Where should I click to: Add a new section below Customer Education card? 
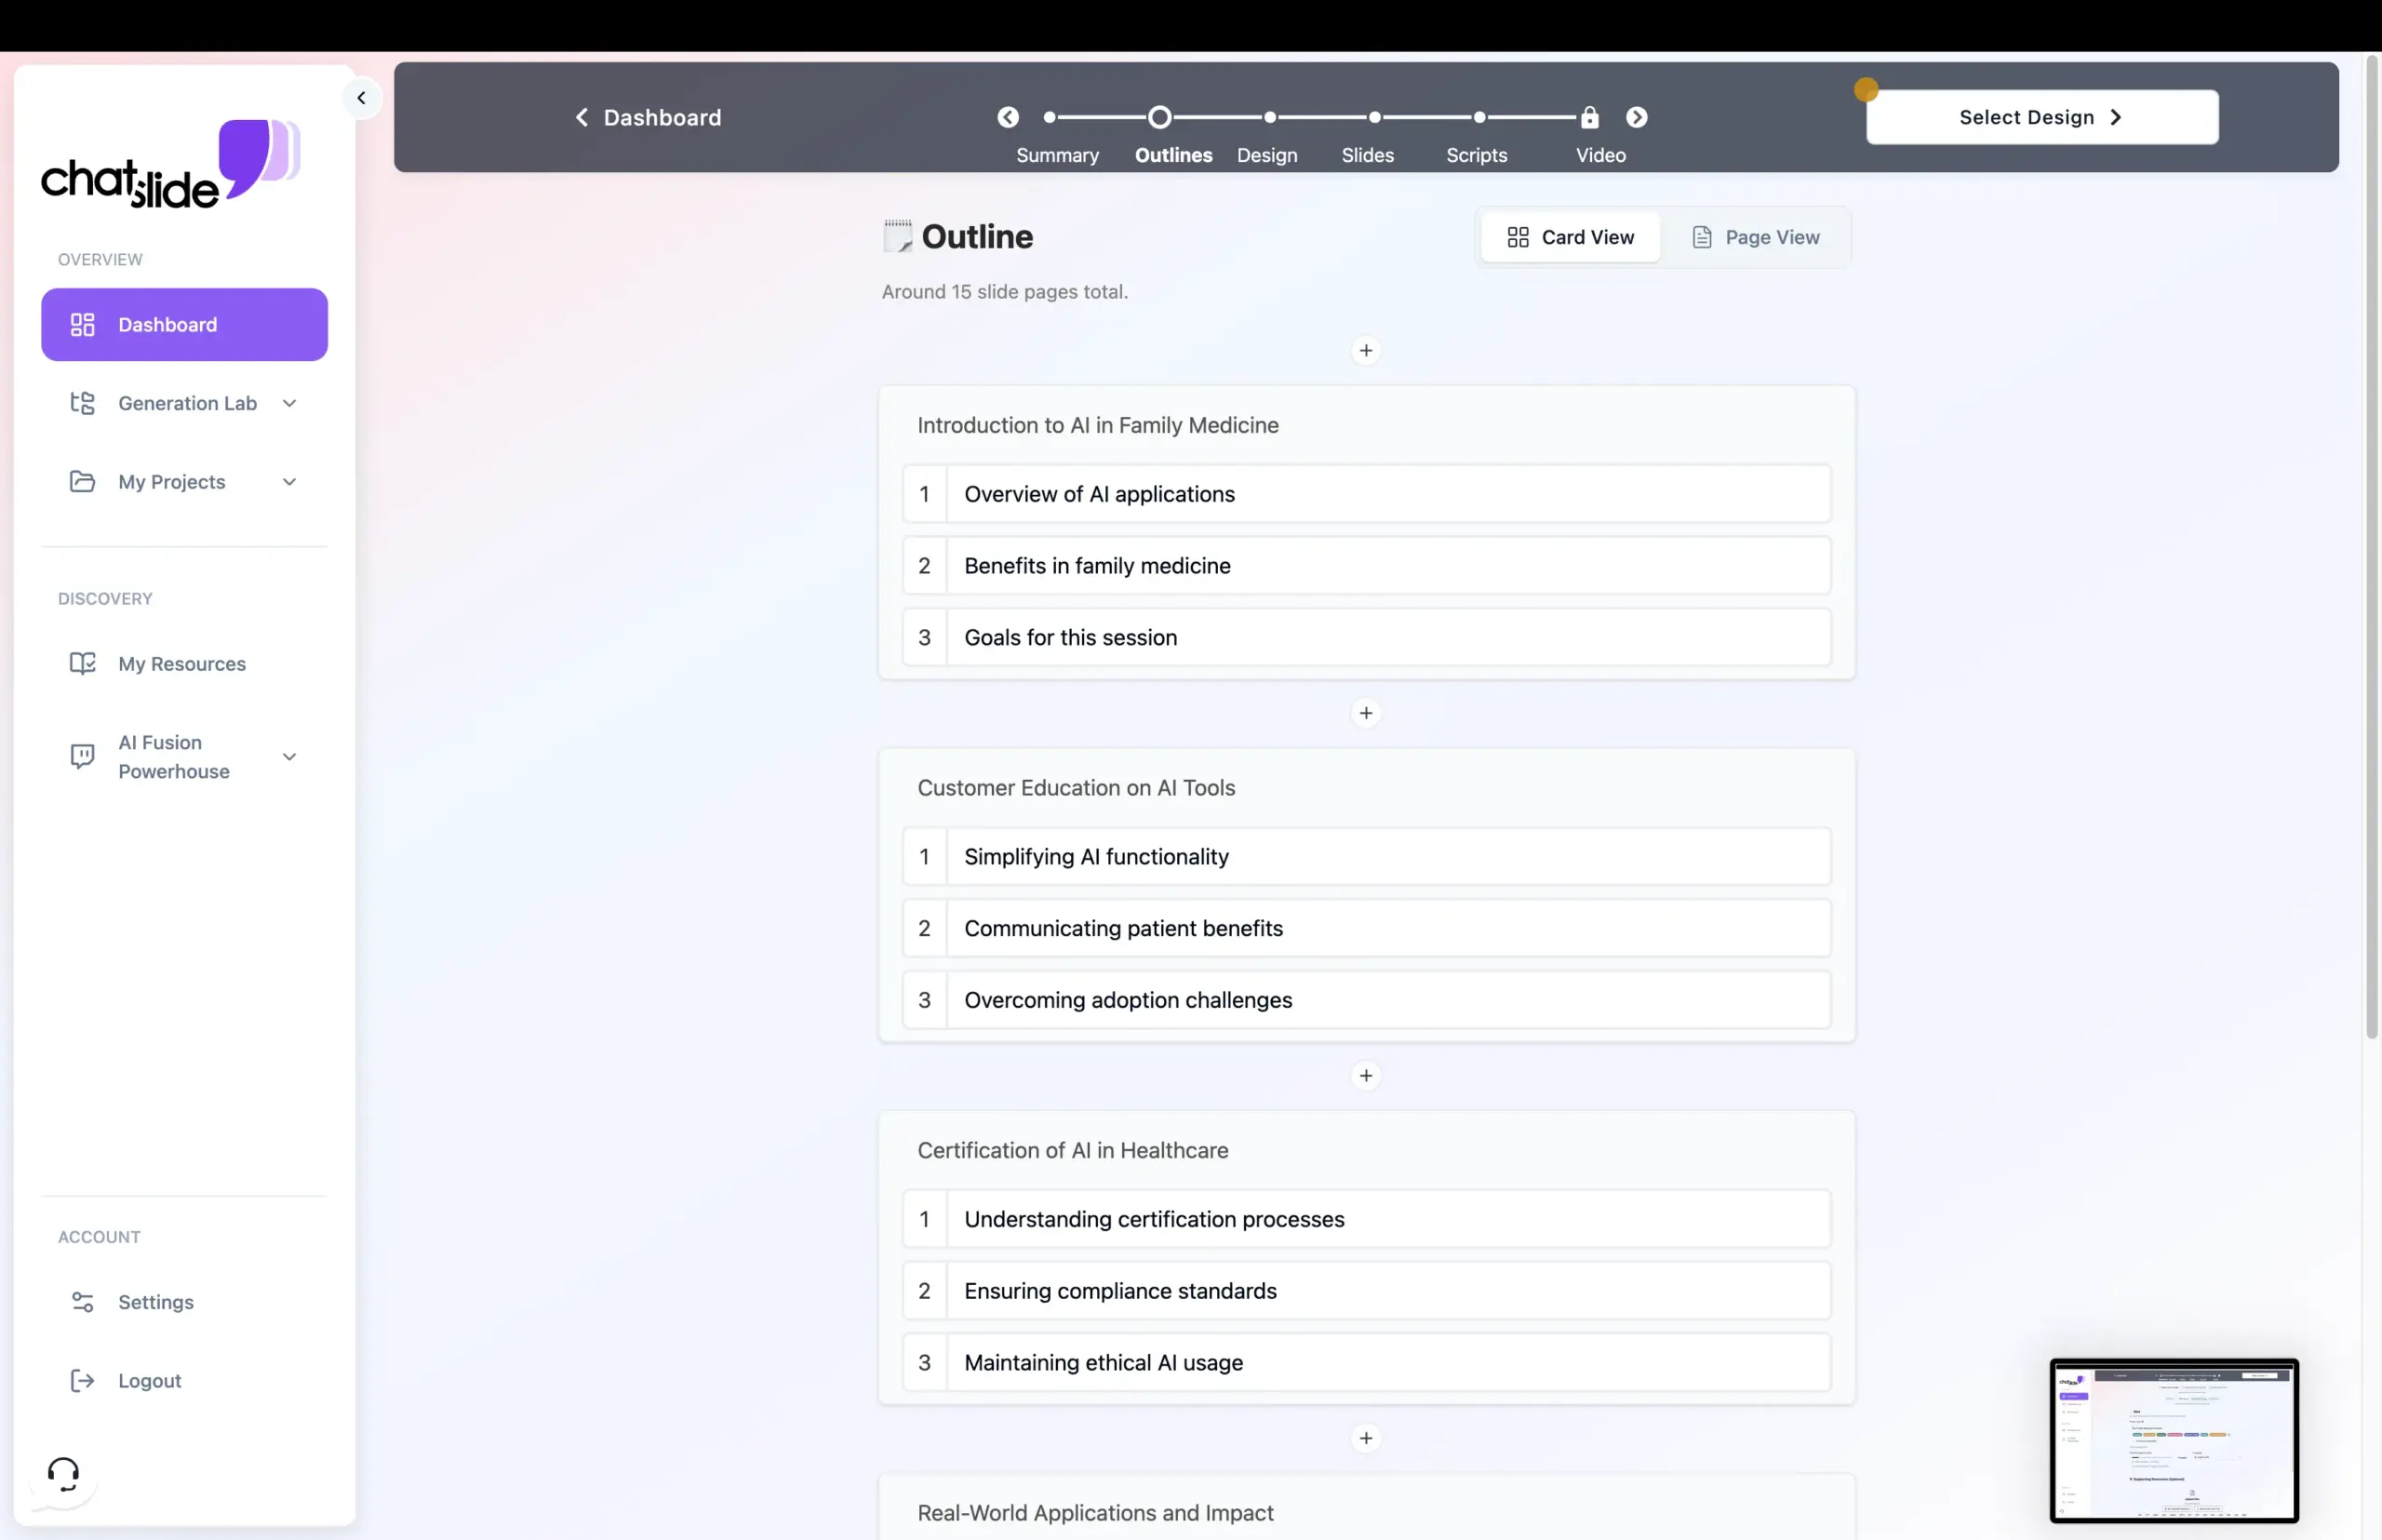coord(1366,1075)
